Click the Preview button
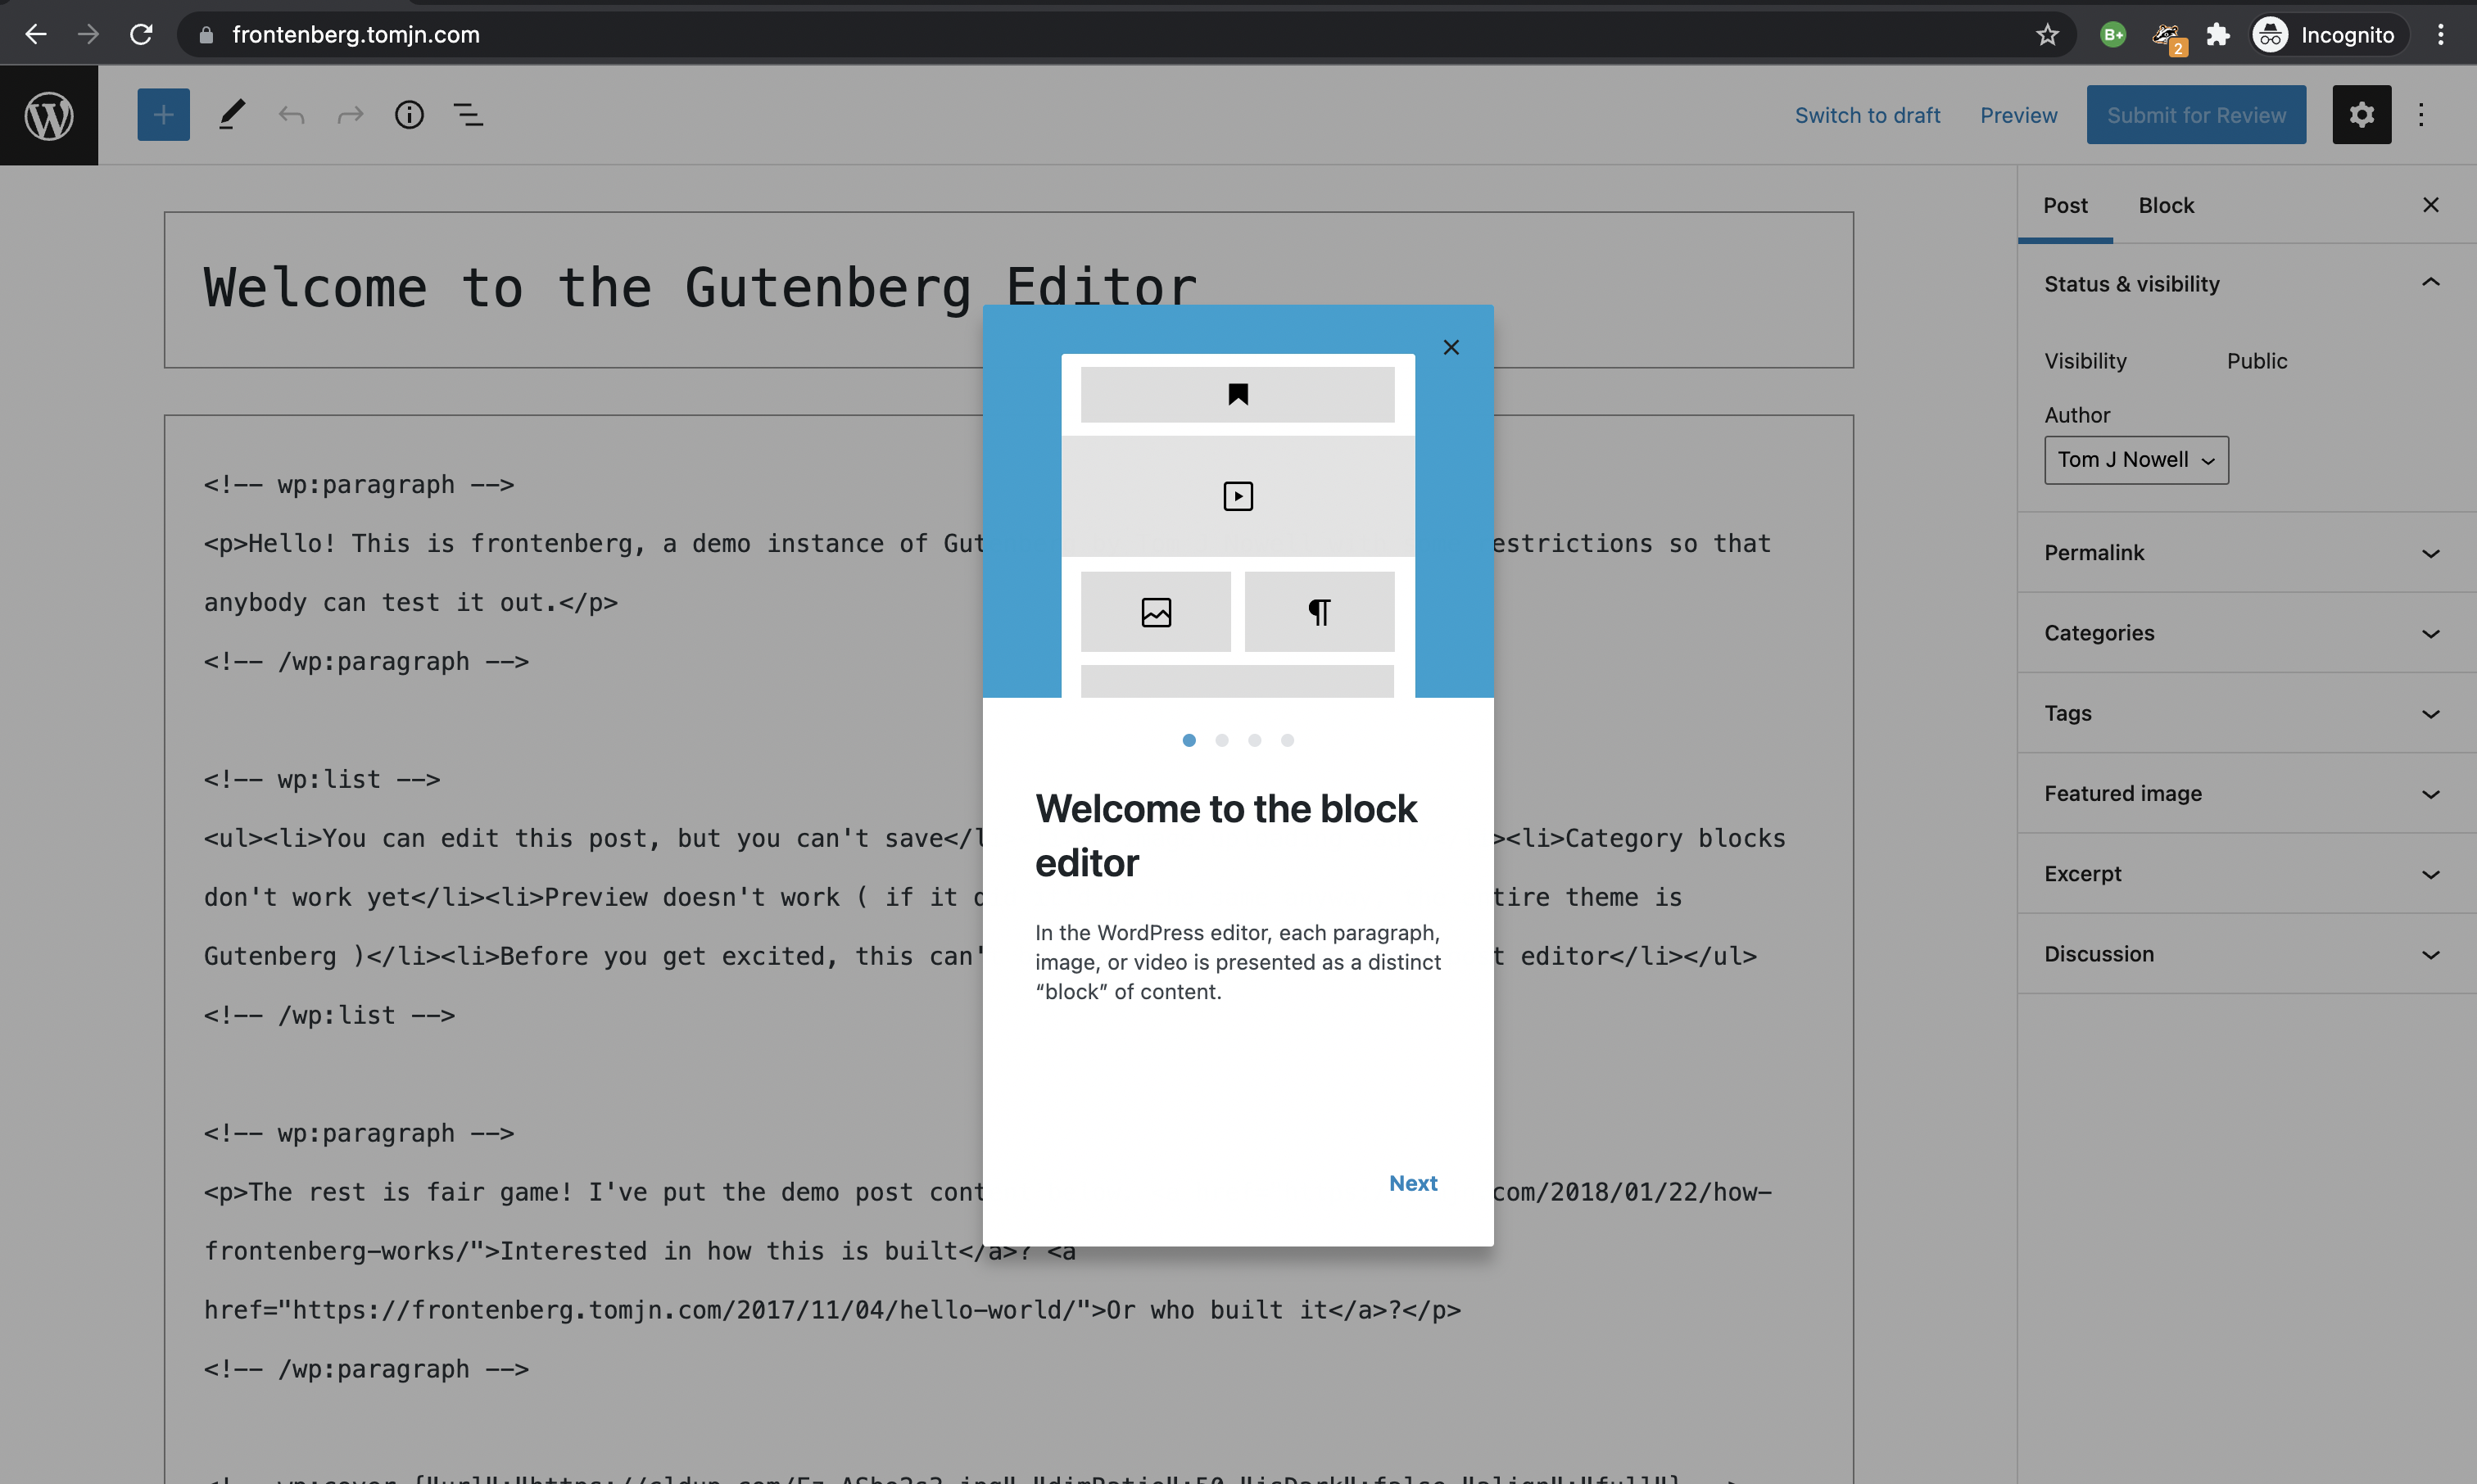The width and height of the screenshot is (2477, 1484). 2018,115
